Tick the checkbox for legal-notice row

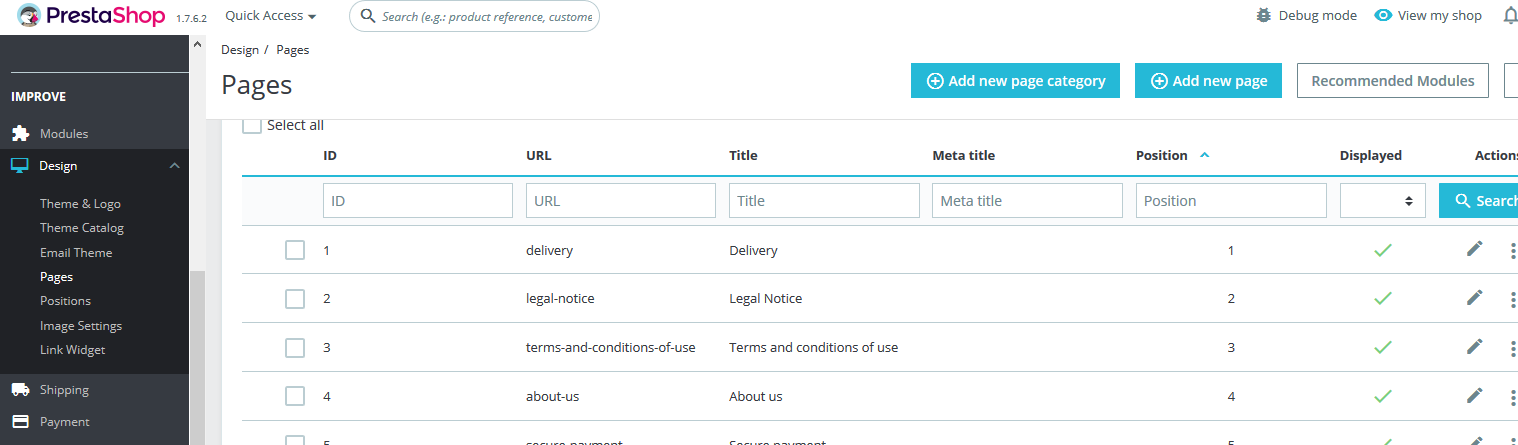tap(295, 299)
